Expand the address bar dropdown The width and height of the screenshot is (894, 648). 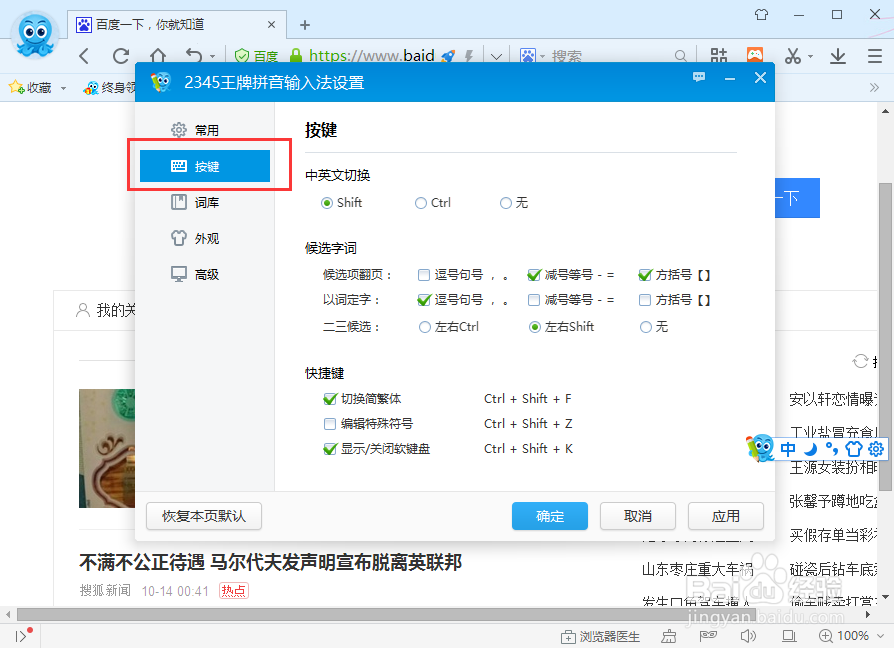coord(496,56)
